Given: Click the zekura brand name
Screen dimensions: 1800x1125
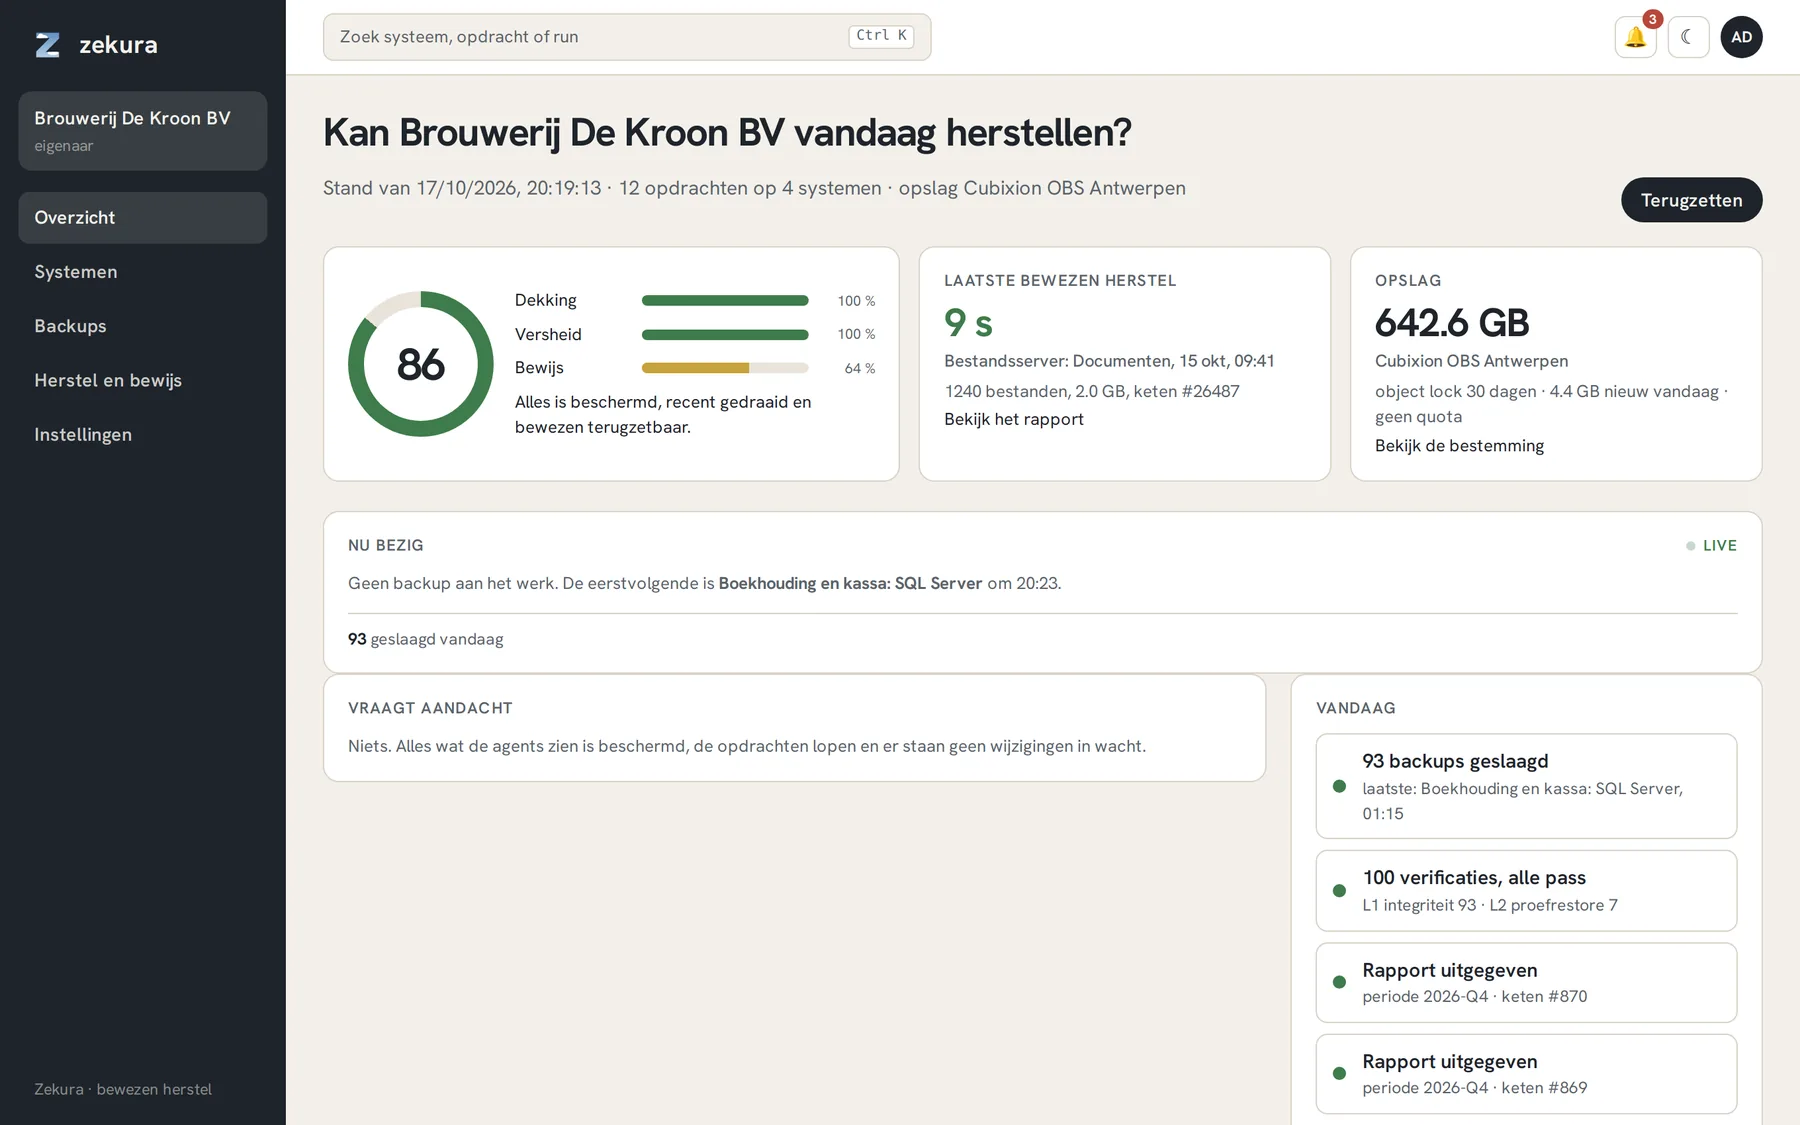Looking at the screenshot, I should (118, 45).
